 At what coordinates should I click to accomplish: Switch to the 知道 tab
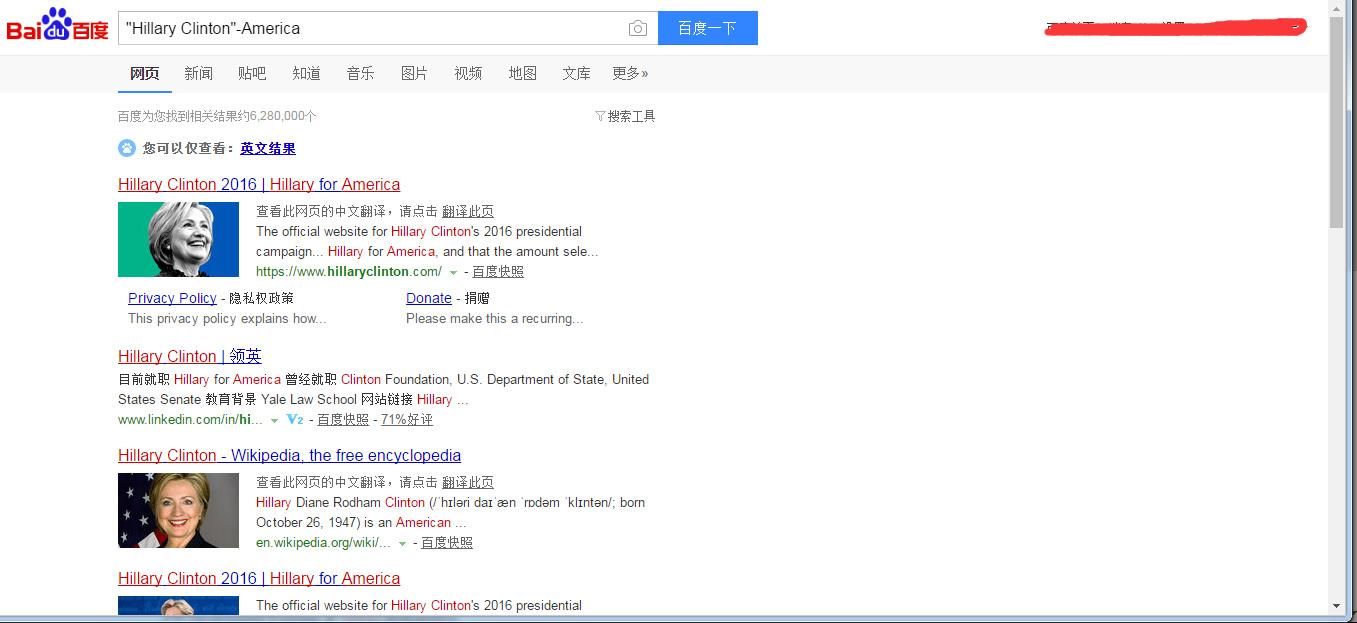tap(307, 73)
